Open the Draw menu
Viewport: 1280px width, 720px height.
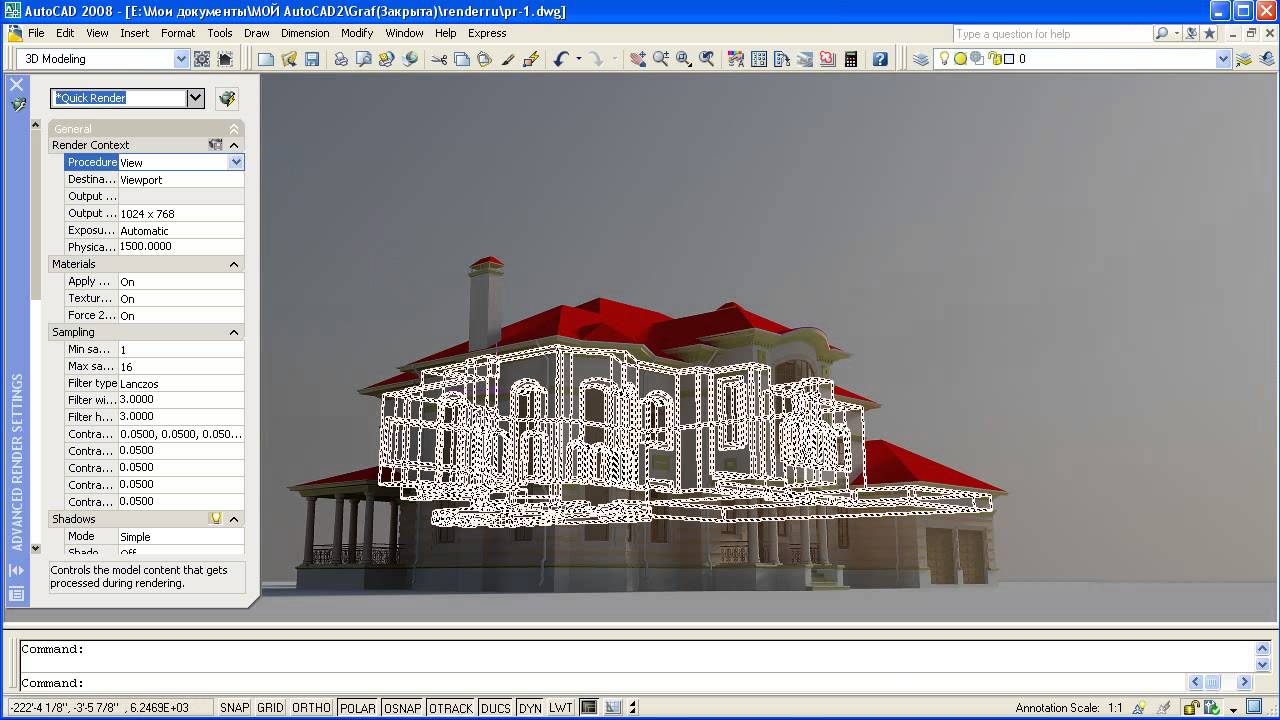[257, 33]
